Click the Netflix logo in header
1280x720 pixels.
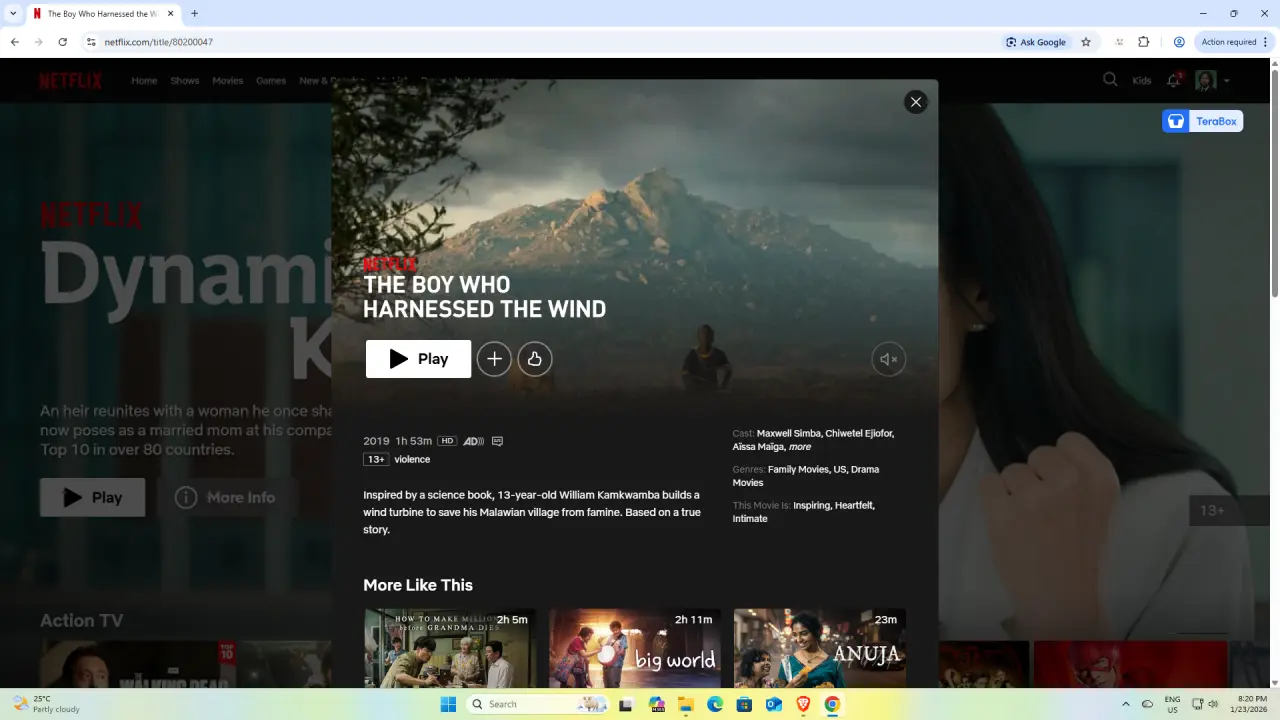point(71,81)
